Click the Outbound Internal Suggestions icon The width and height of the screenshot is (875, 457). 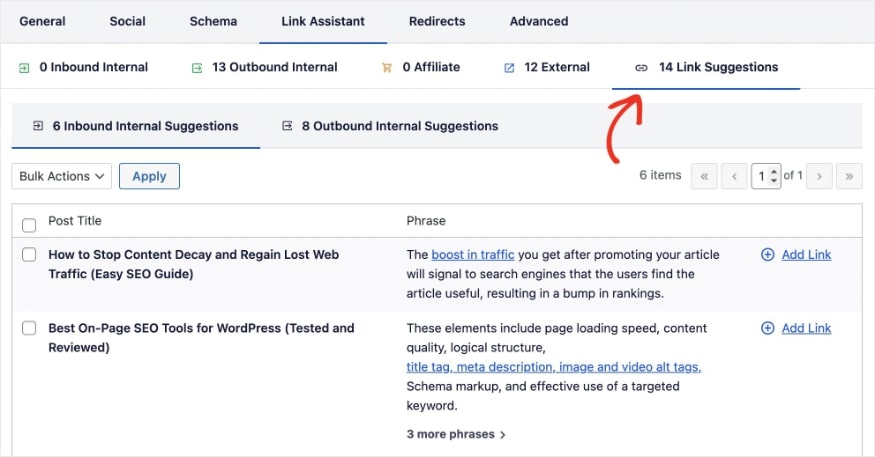(287, 126)
